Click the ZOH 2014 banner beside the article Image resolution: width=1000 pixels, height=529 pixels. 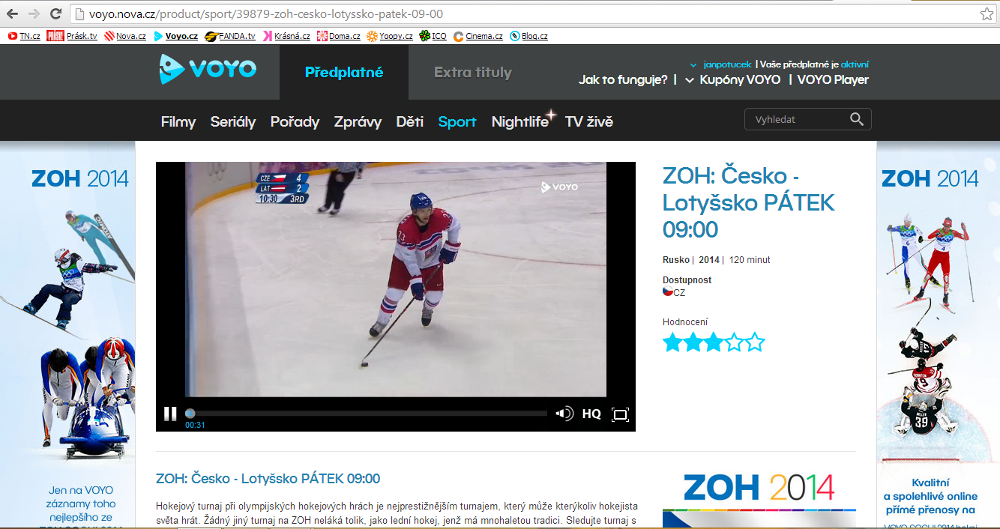point(759,500)
